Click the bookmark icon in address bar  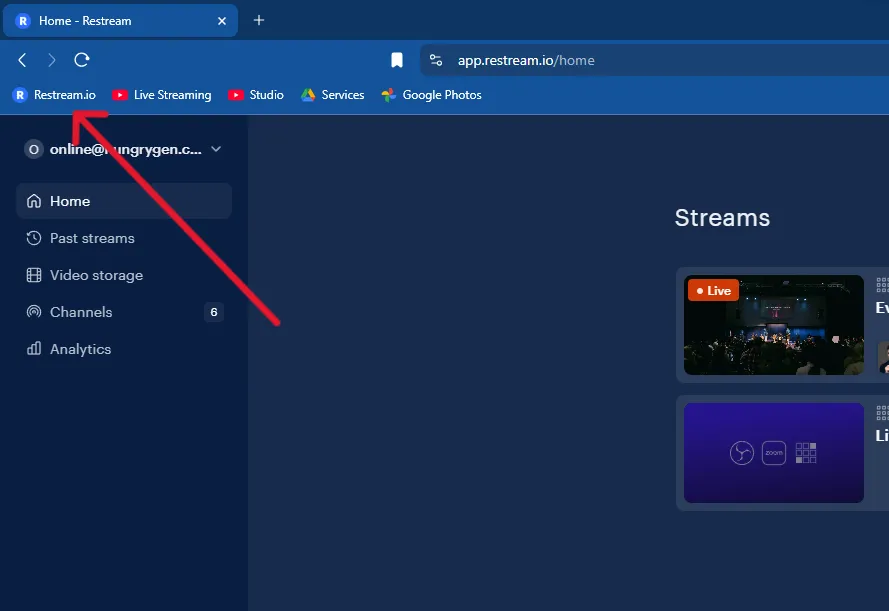pyautogui.click(x=397, y=60)
